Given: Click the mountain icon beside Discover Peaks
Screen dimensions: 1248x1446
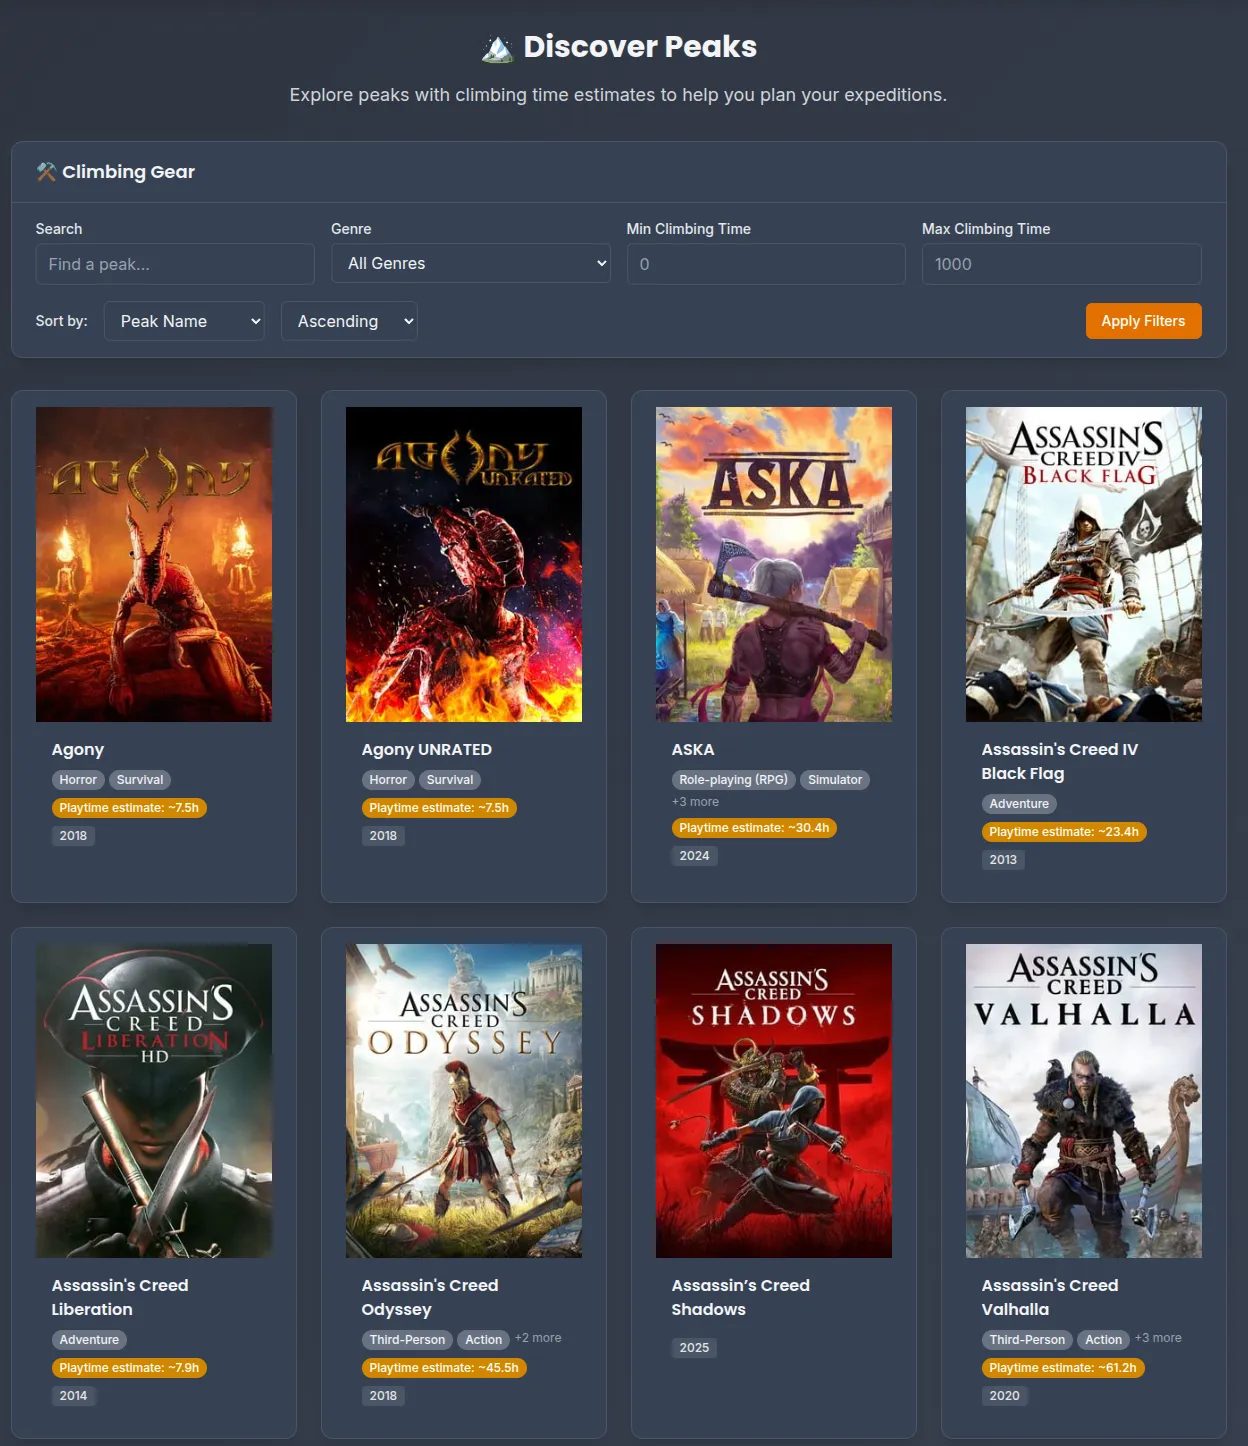Looking at the screenshot, I should (x=497, y=48).
